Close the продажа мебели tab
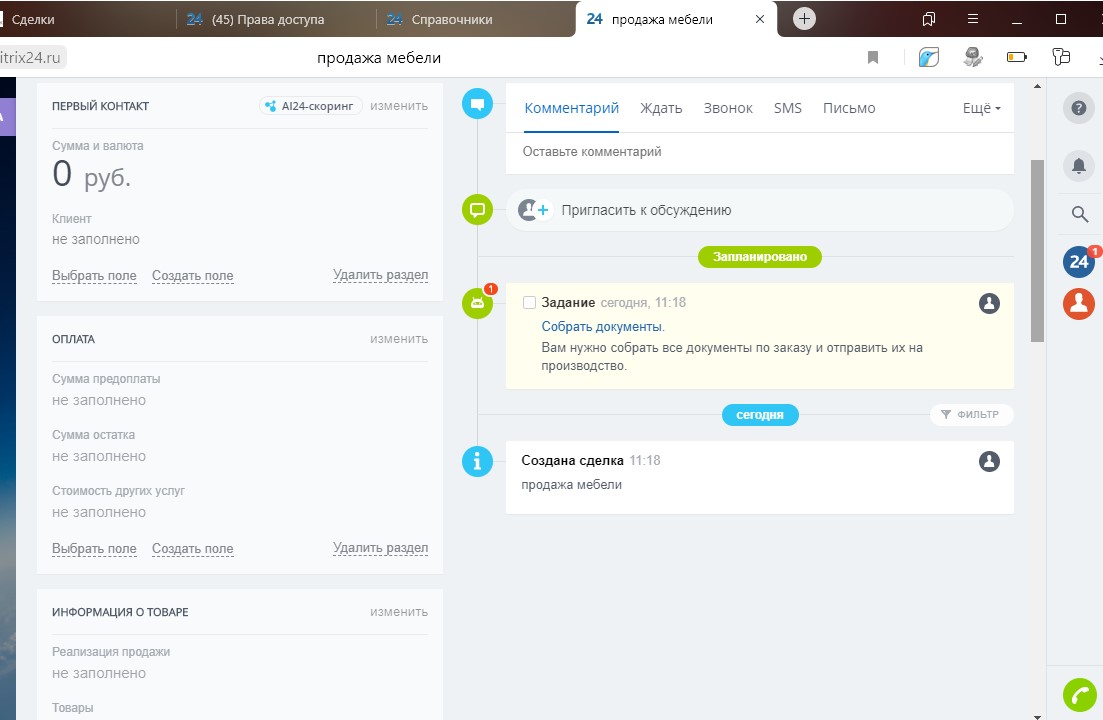 coord(760,20)
